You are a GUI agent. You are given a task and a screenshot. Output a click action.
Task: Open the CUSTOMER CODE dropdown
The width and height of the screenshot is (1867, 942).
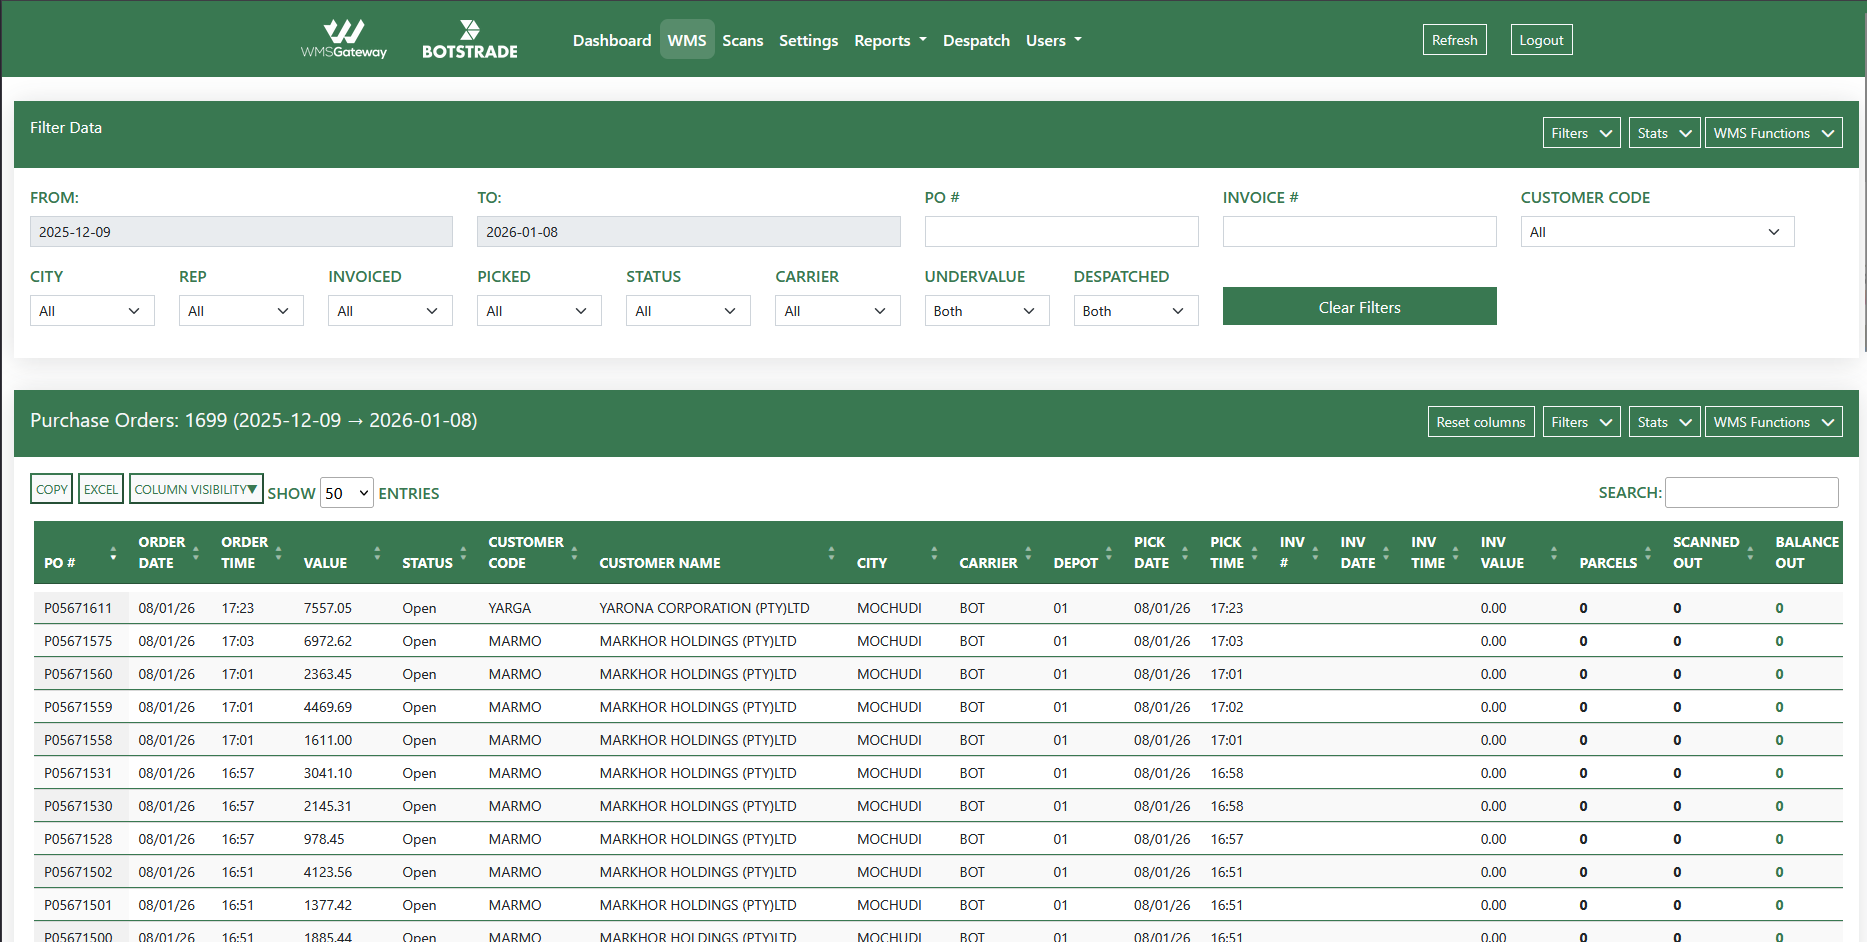1656,231
